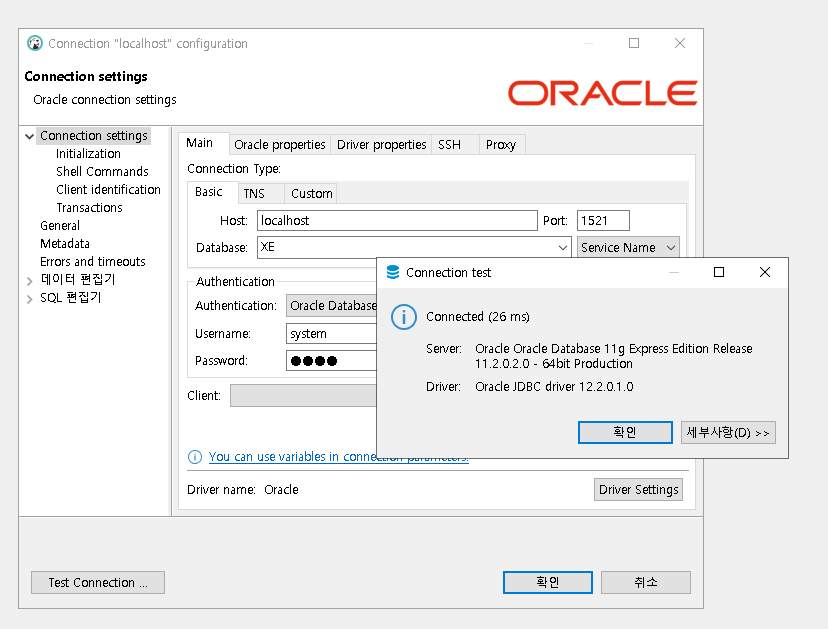828x629 pixels.
Task: Click the Driver Settings button
Action: point(638,490)
